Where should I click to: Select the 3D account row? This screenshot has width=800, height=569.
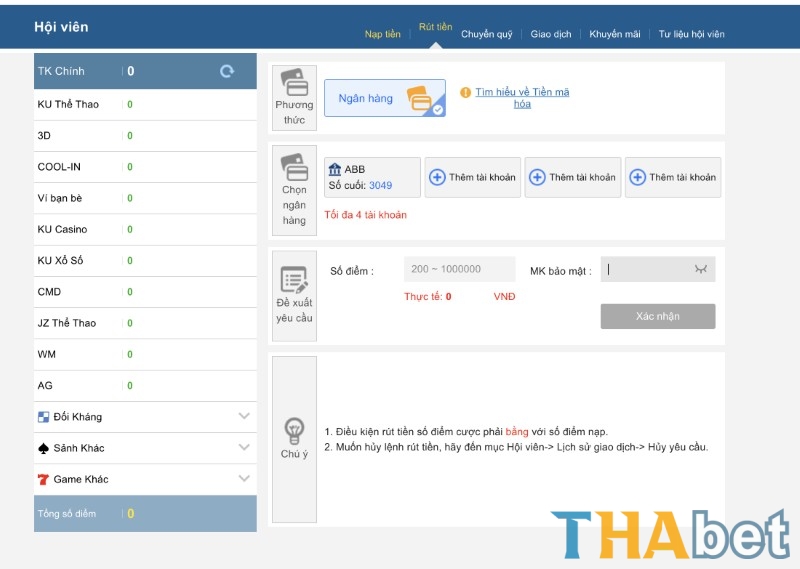[145, 136]
